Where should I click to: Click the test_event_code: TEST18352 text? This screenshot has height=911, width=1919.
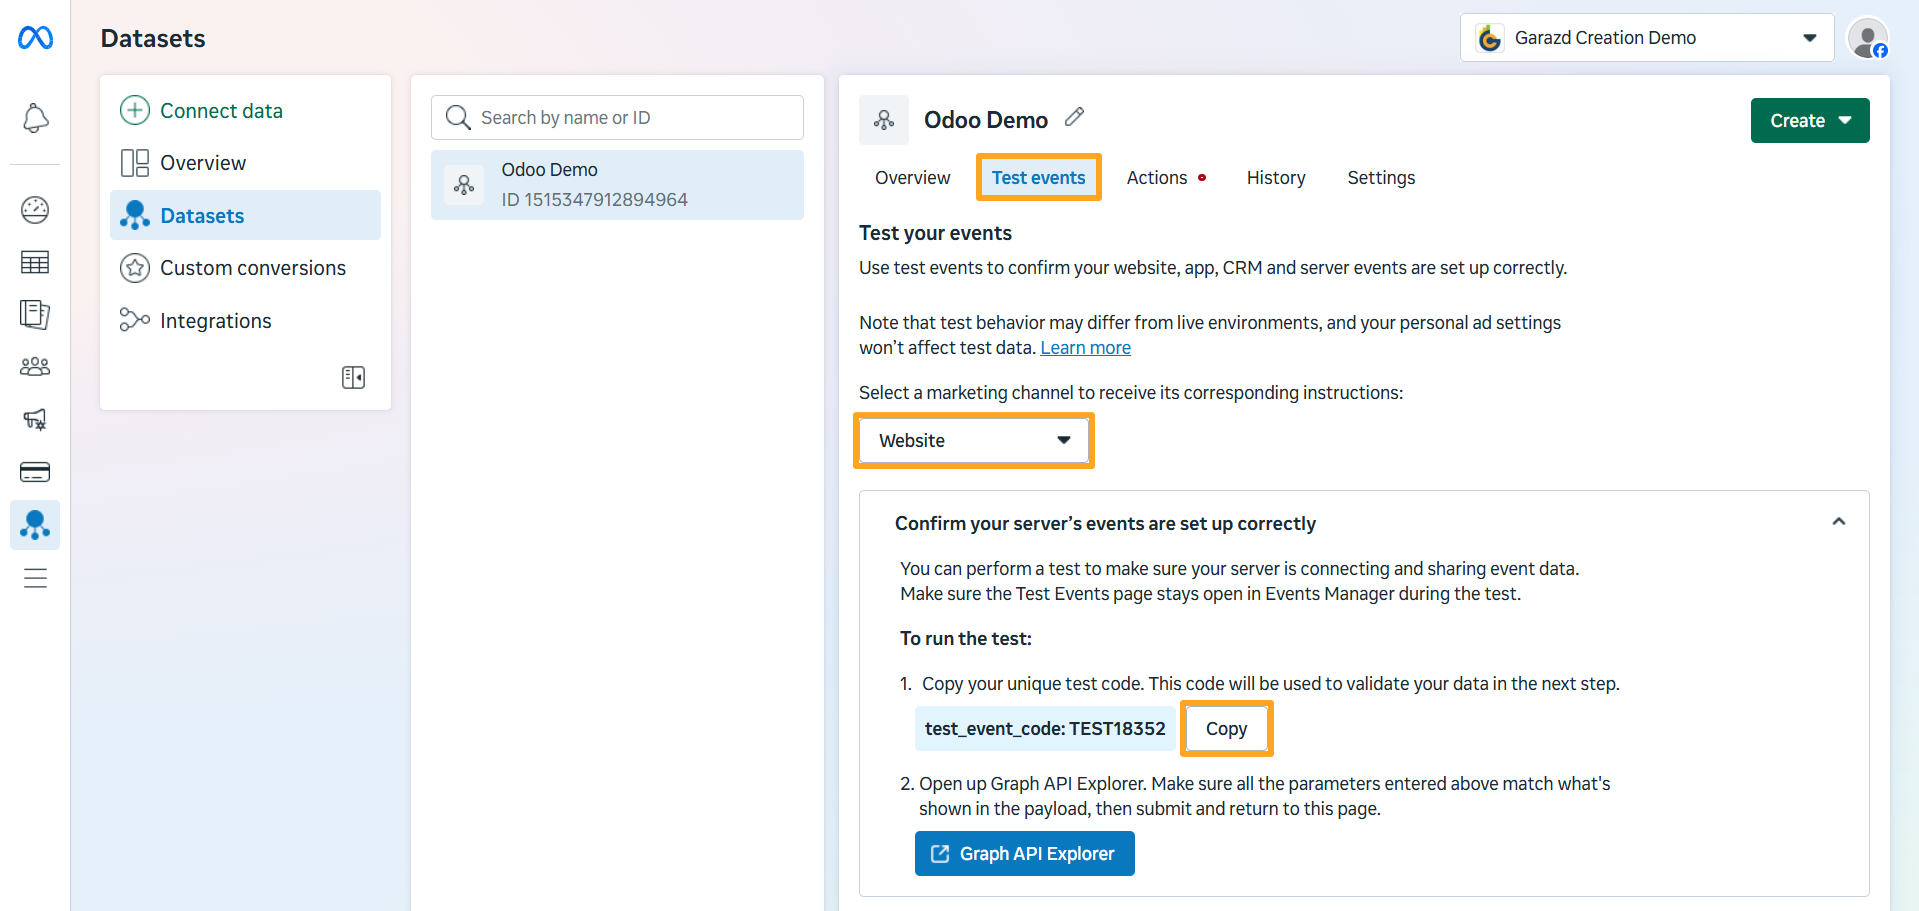pyautogui.click(x=1045, y=729)
